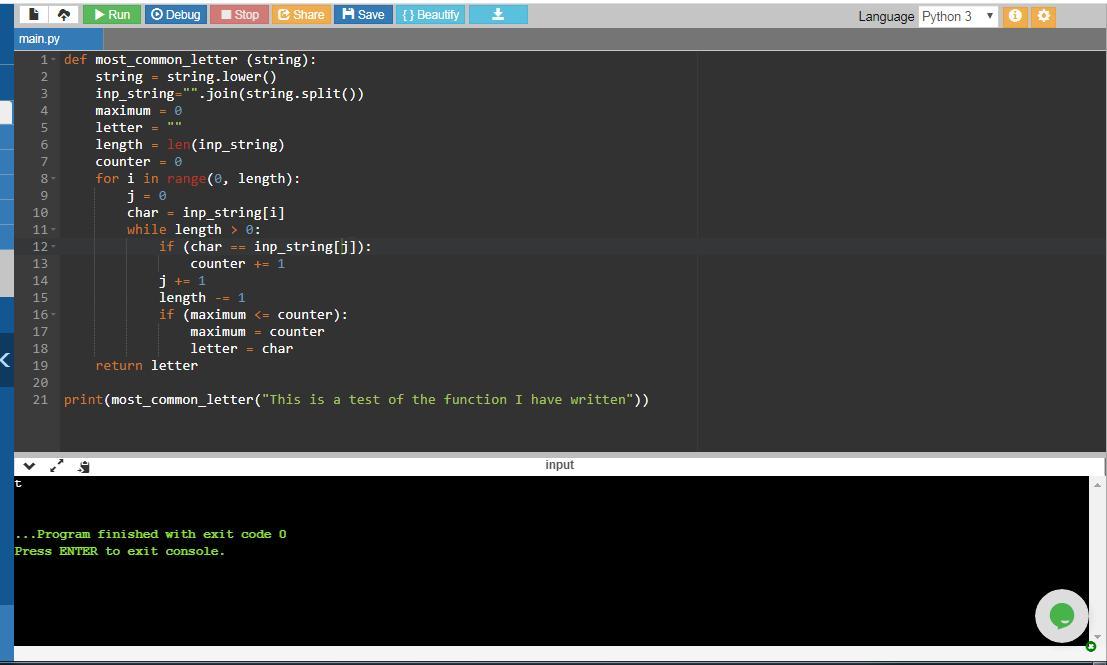Collapse the while block at line 11

pos(53,230)
